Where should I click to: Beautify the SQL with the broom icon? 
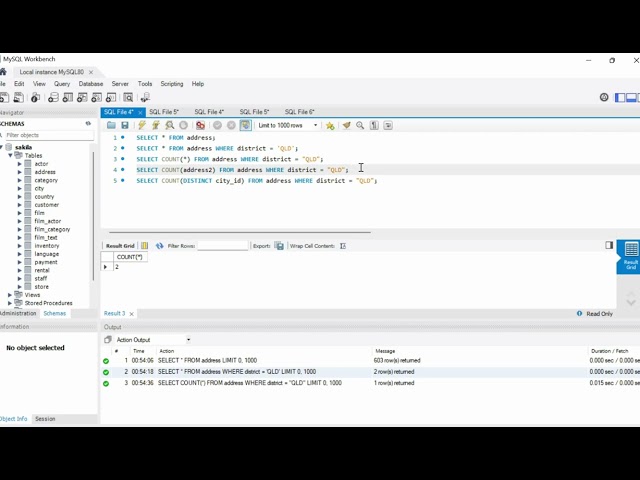click(x=347, y=125)
